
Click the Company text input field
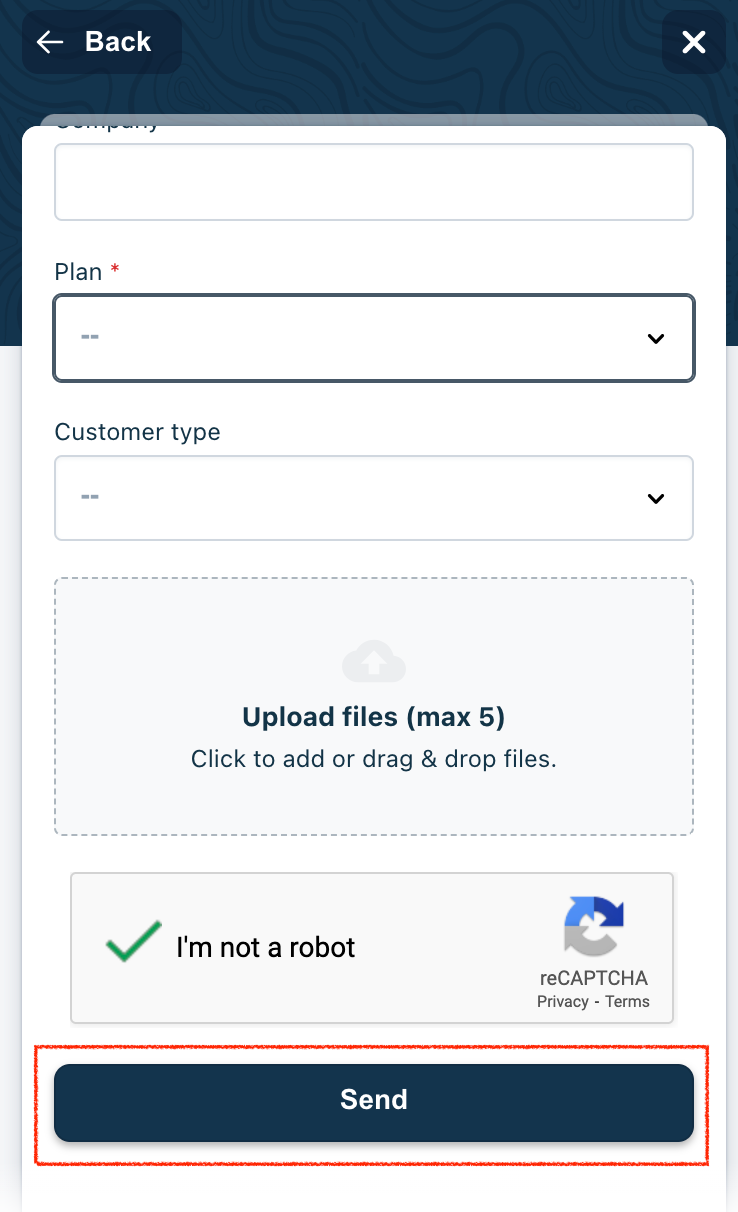coord(374,182)
